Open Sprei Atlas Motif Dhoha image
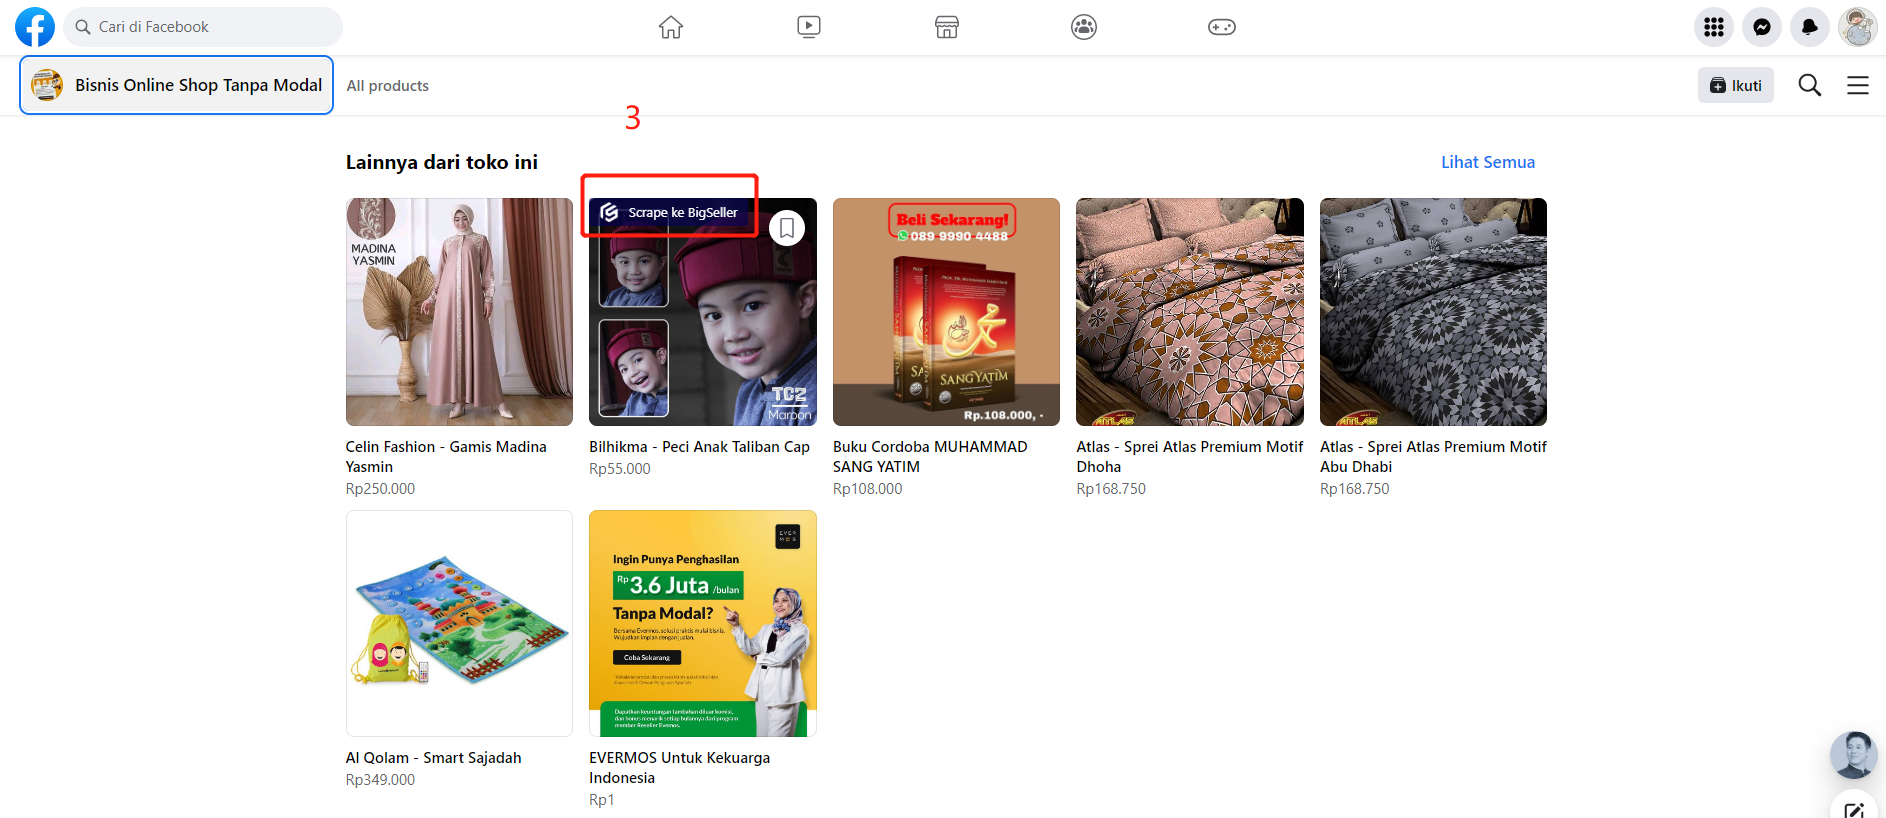This screenshot has width=1886, height=818. 1190,312
